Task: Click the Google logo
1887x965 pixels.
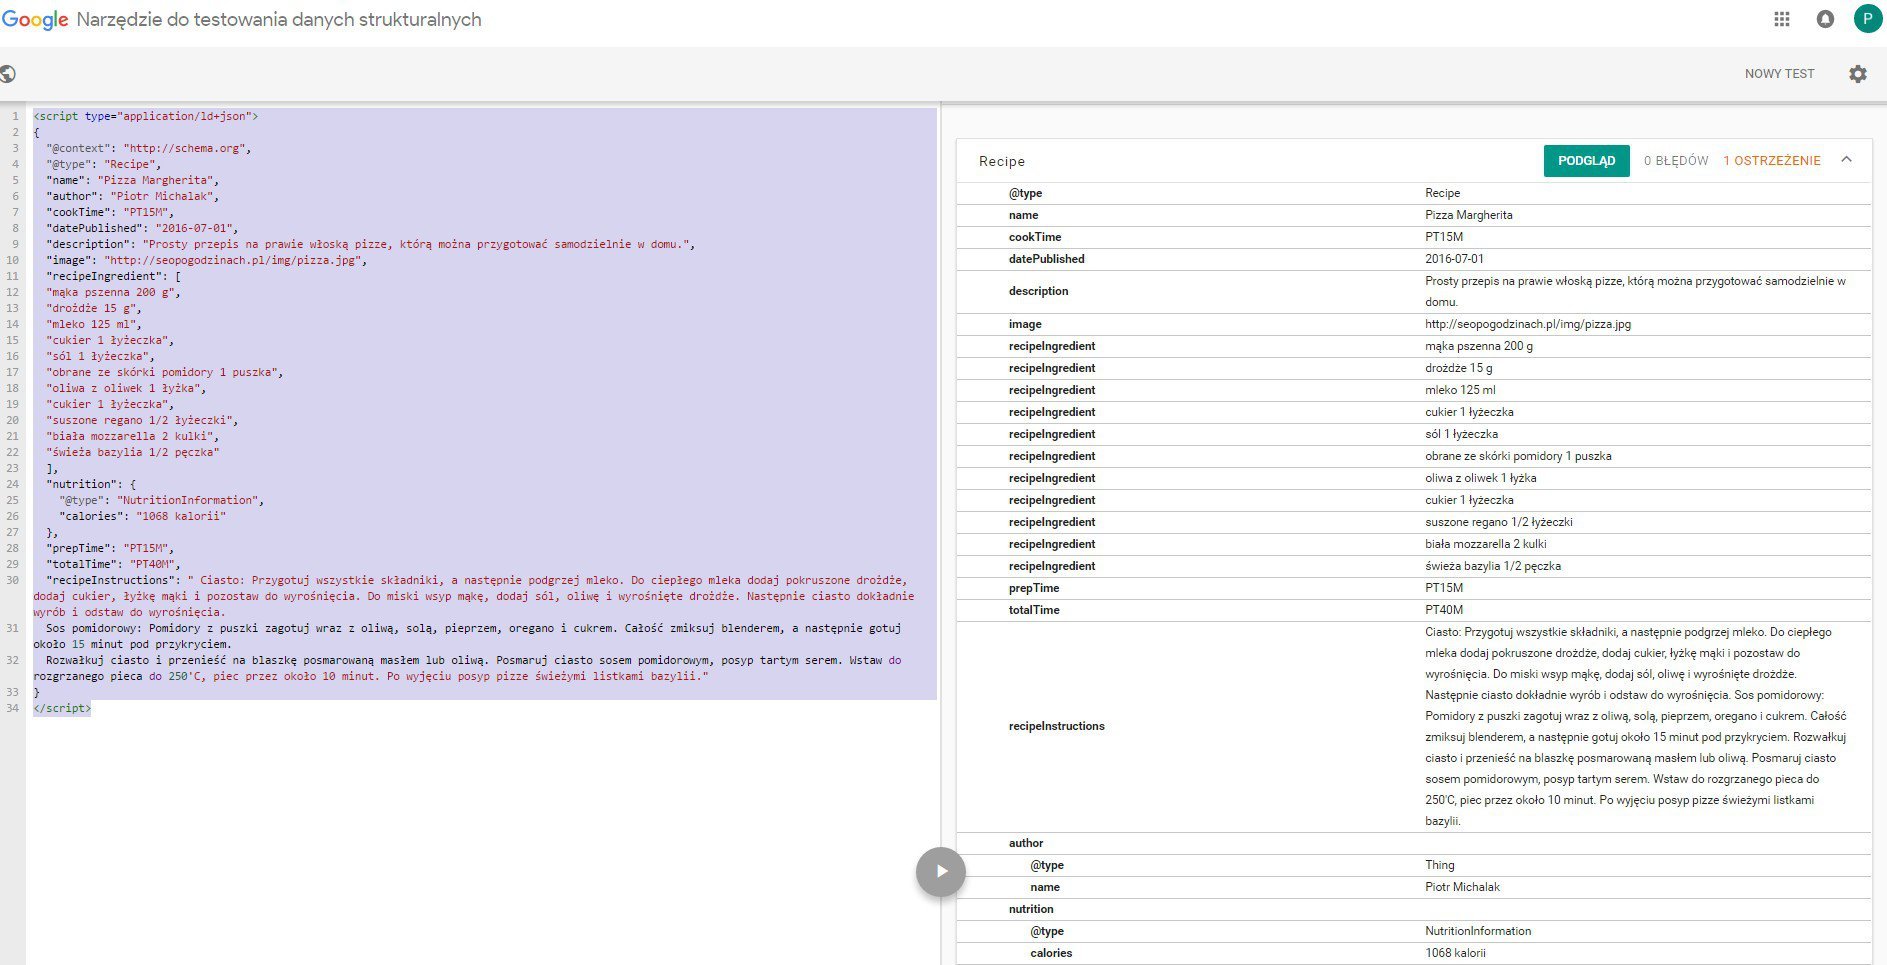Action: click(35, 20)
